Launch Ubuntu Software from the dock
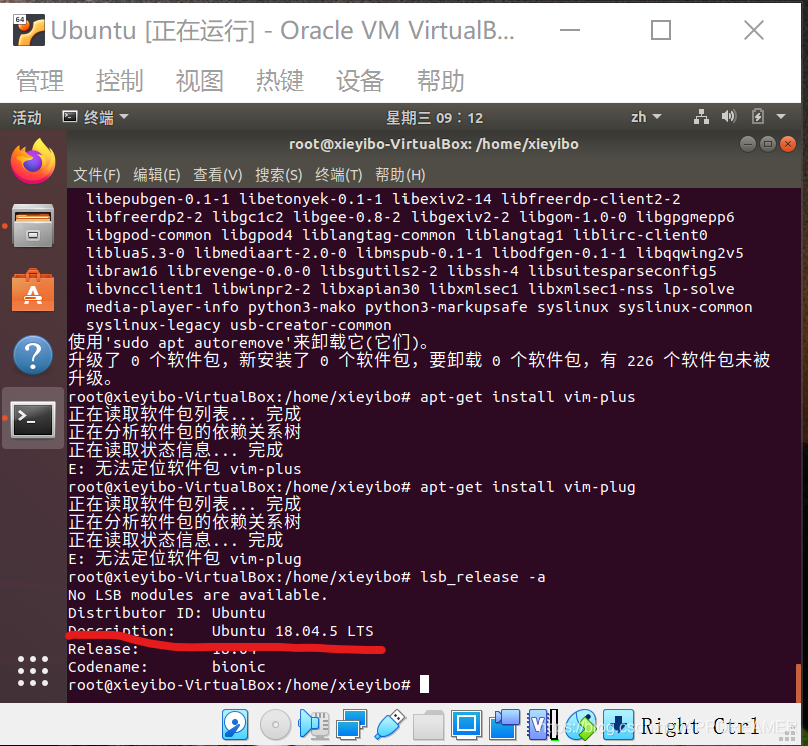The height and width of the screenshot is (746, 808). click(33, 290)
